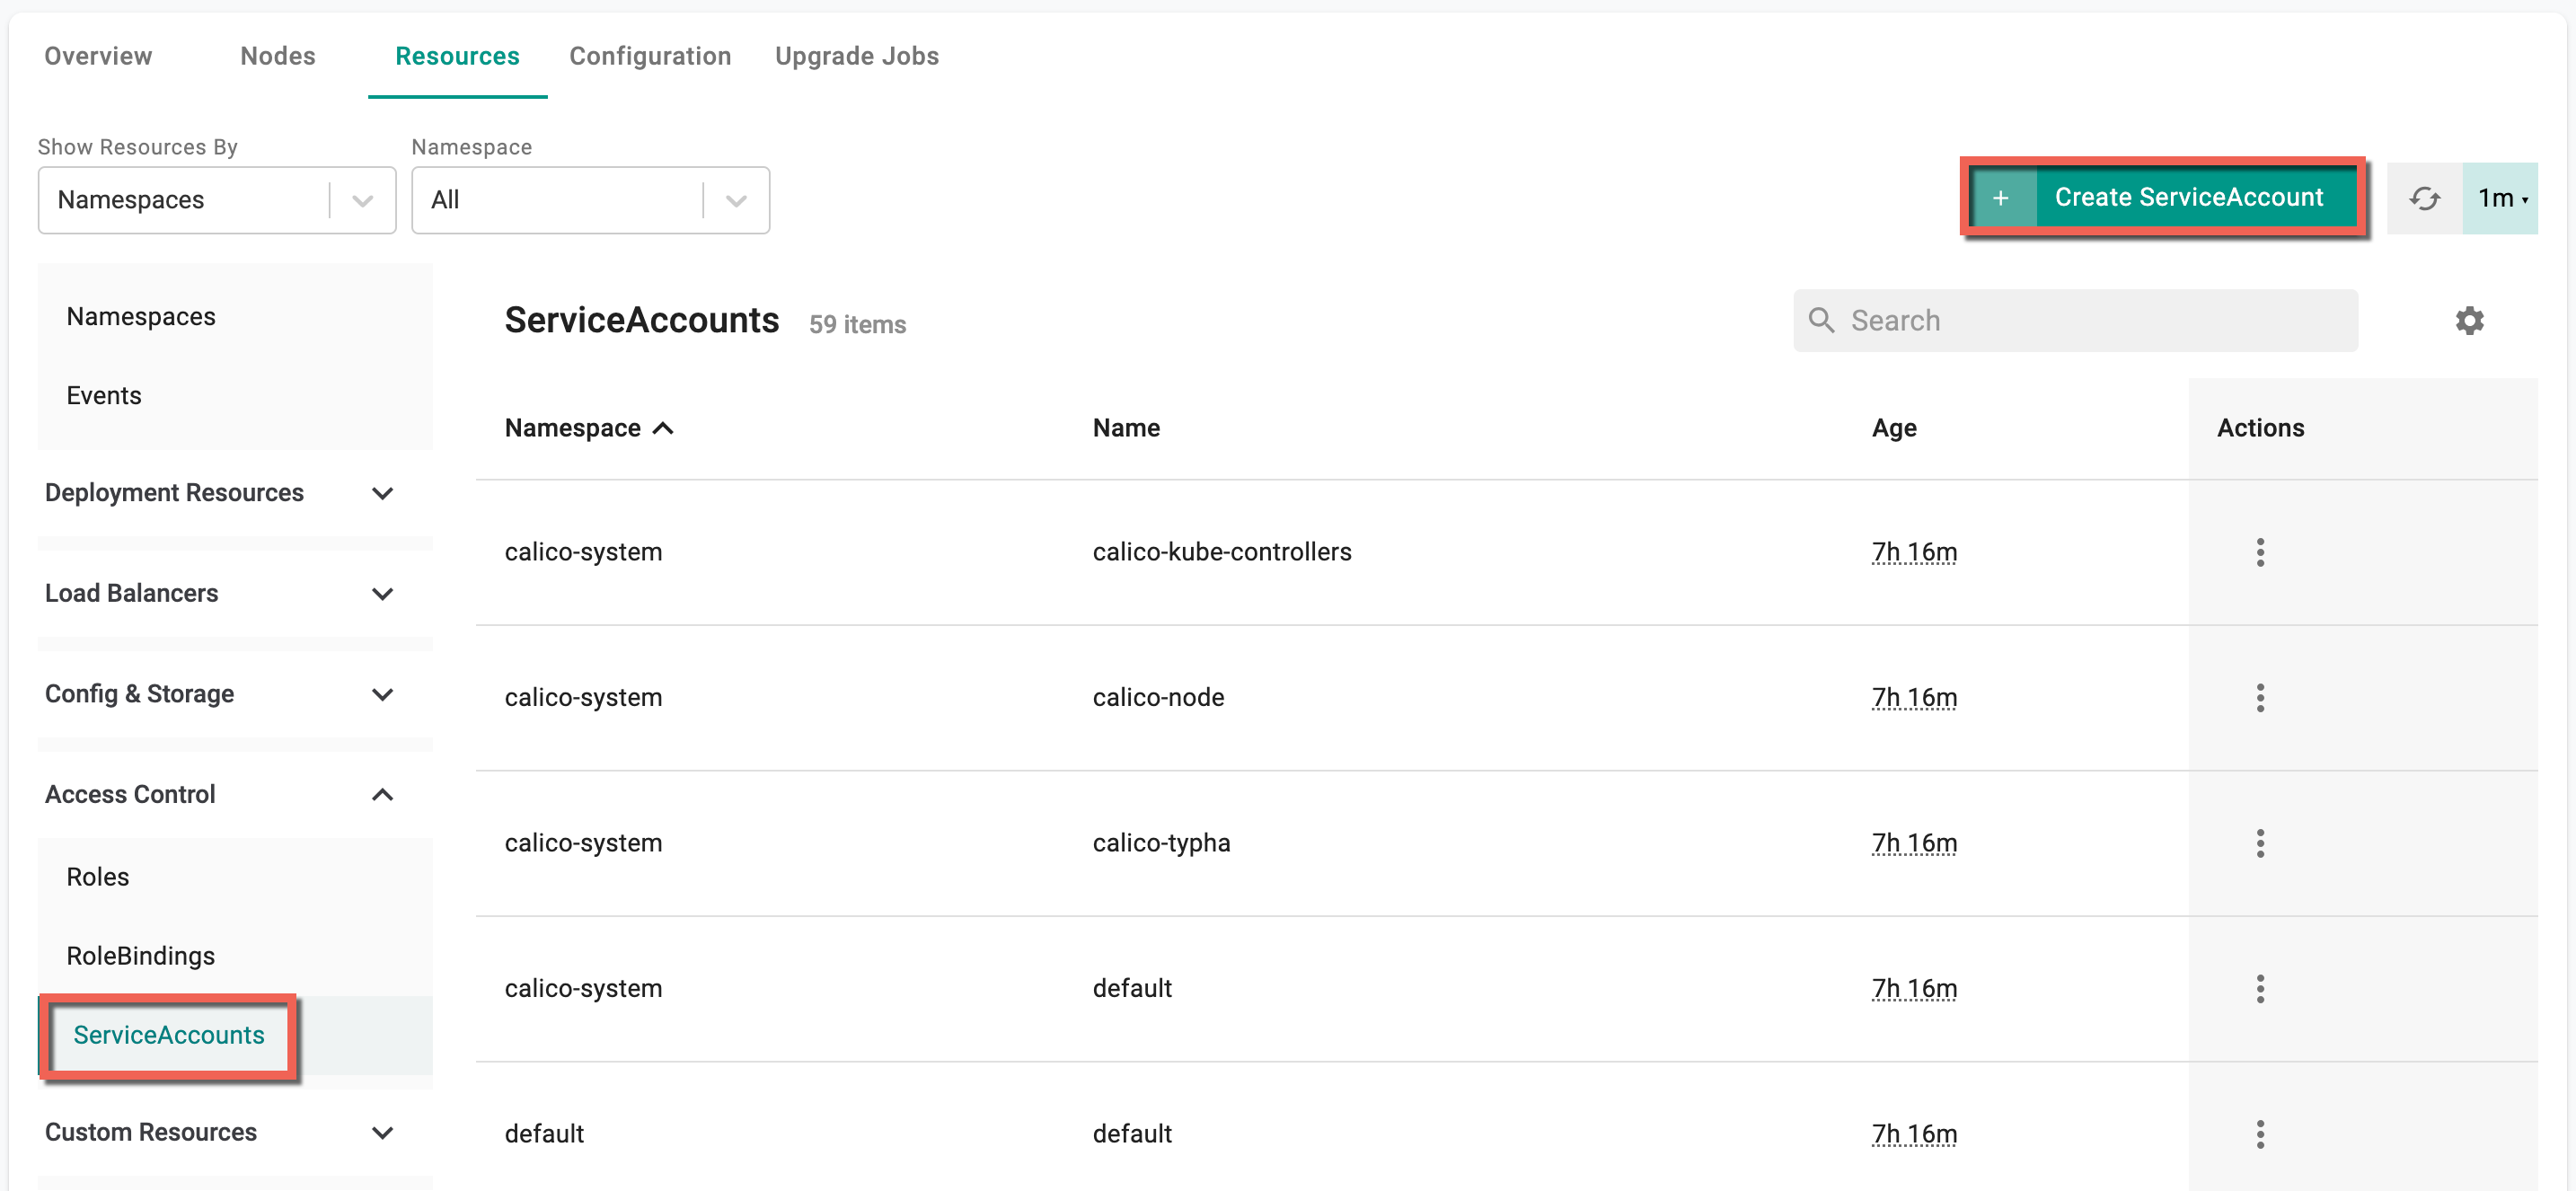Click the search magnifier icon
The image size is (2576, 1191).
click(x=1821, y=320)
